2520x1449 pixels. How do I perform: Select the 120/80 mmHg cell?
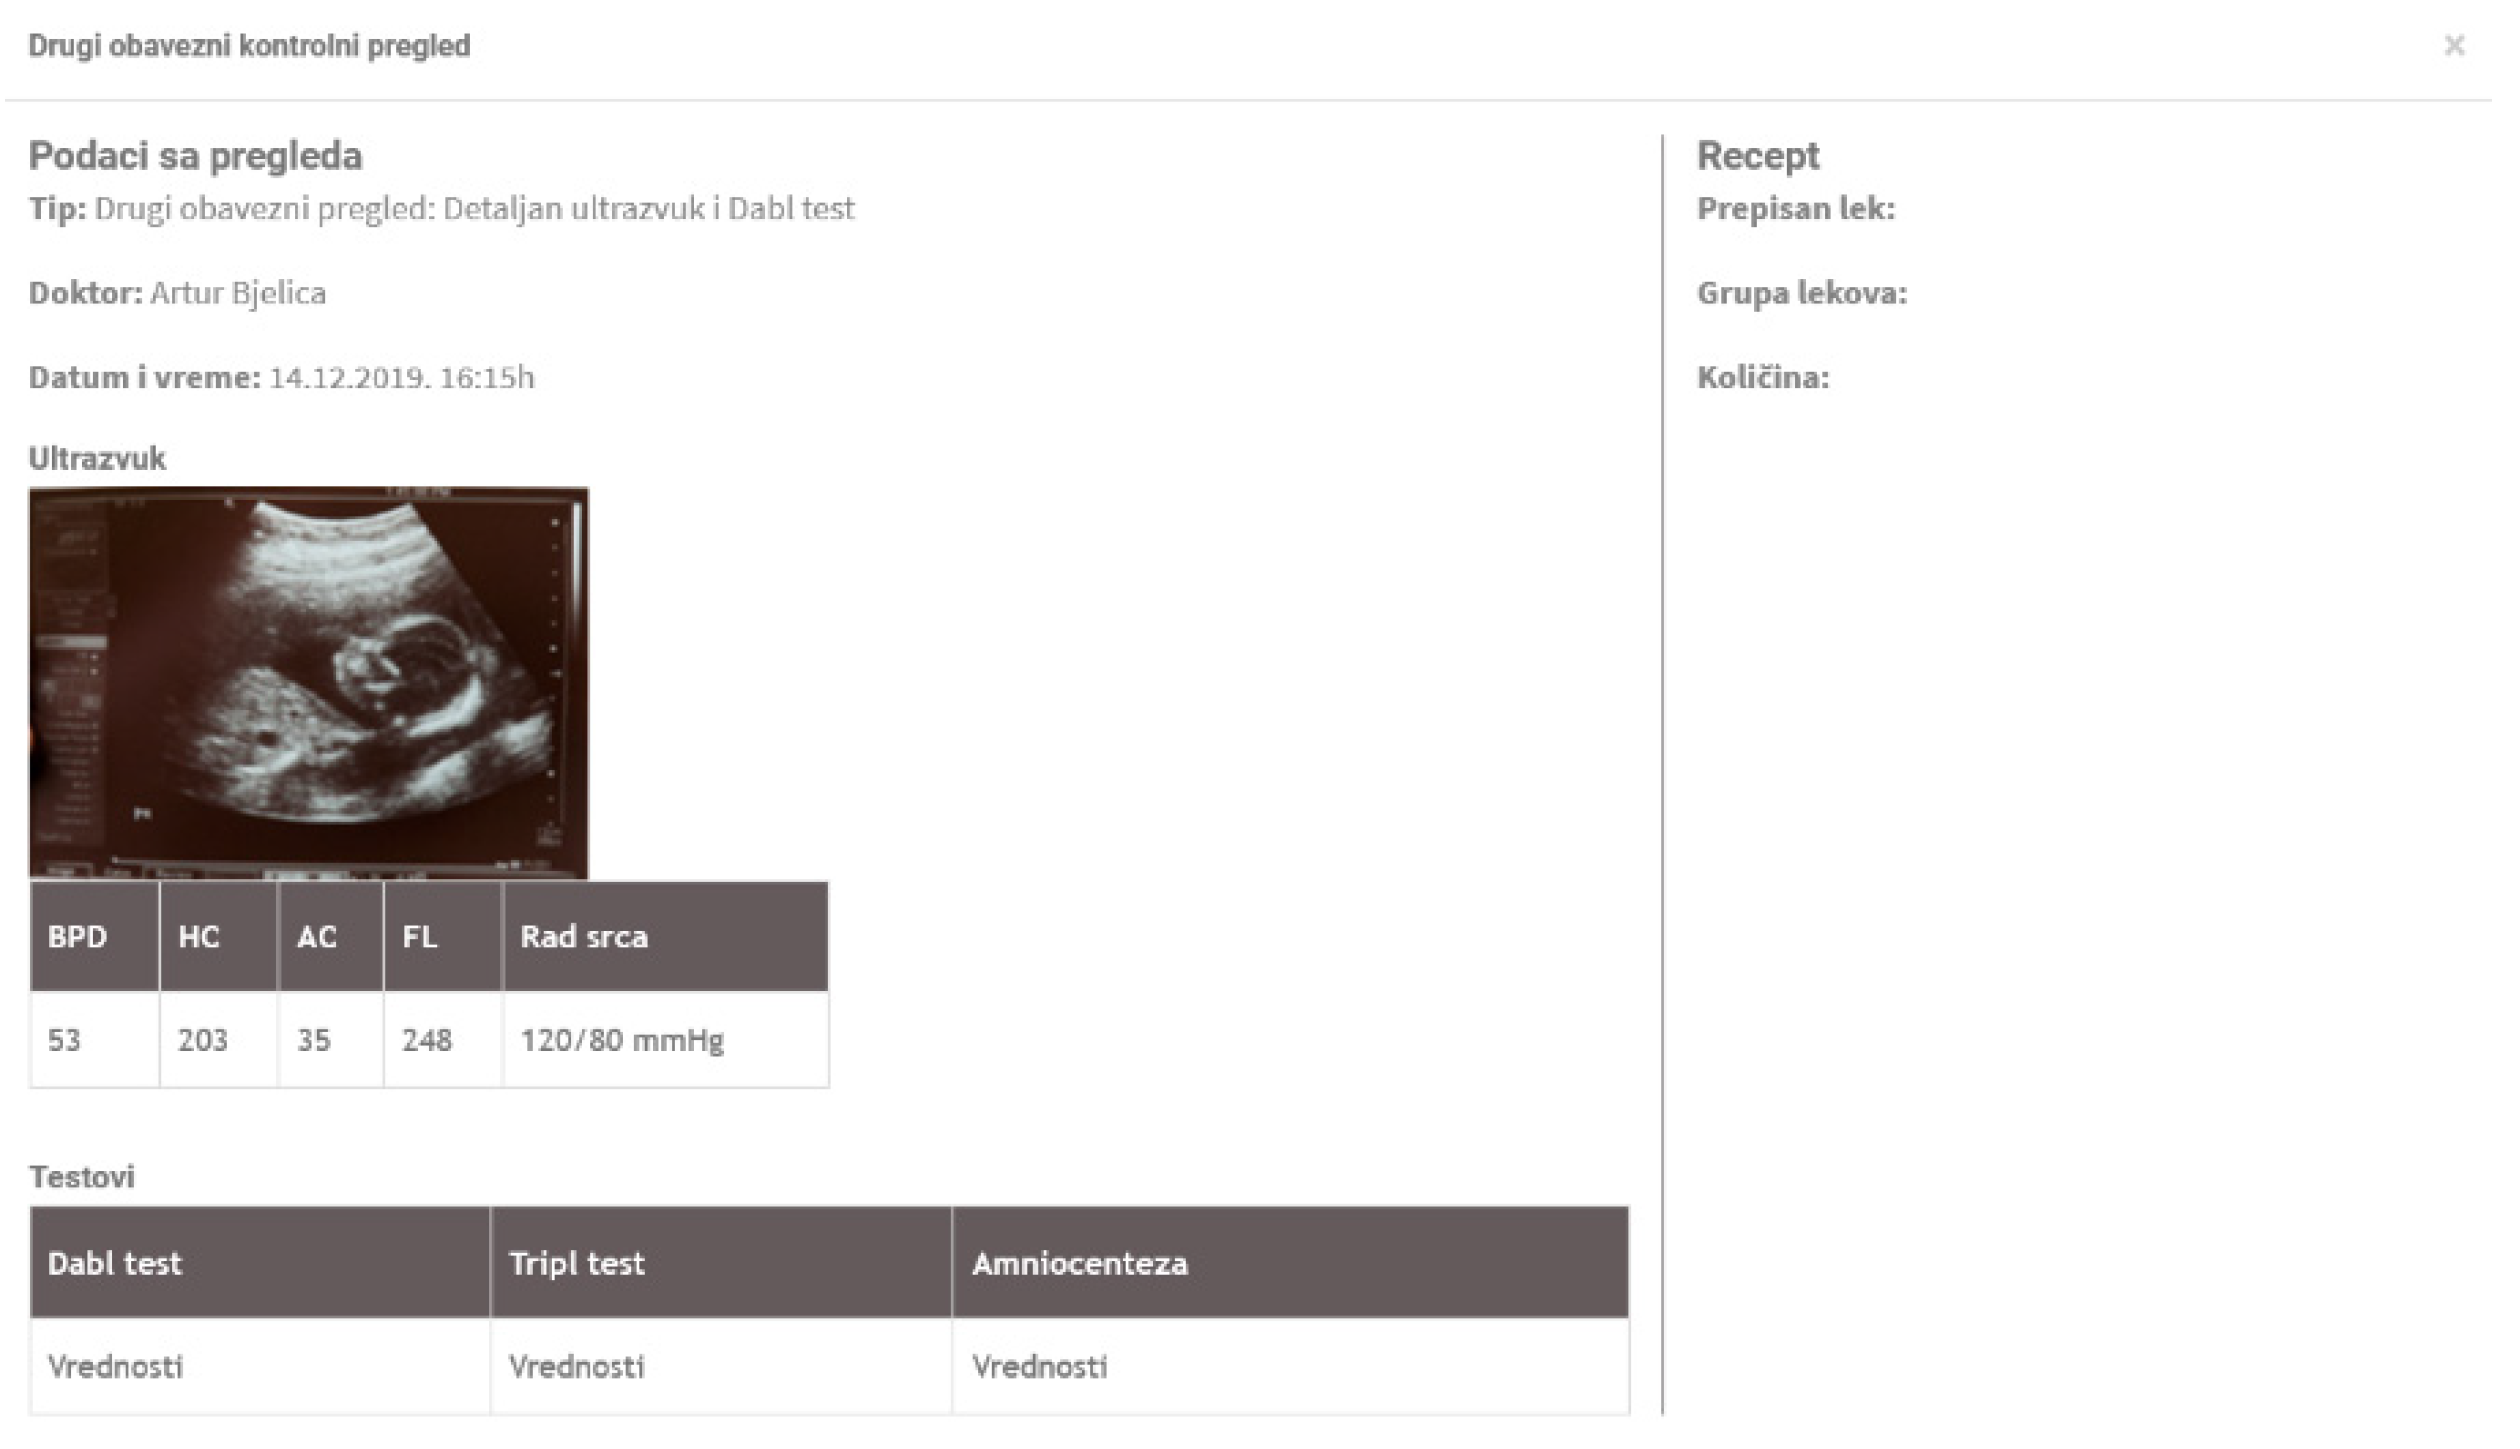pos(622,1040)
